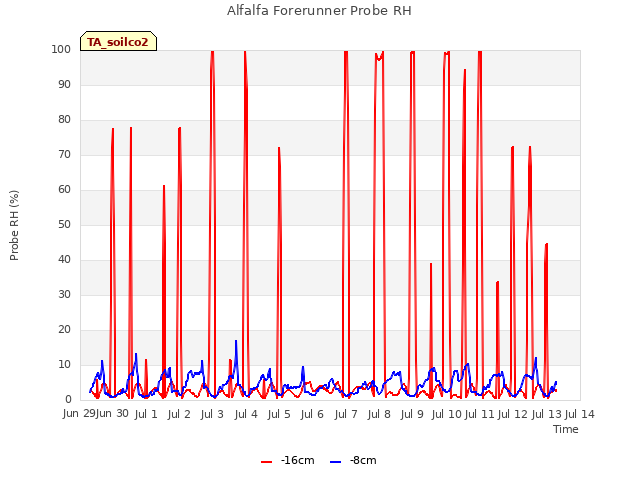The height and width of the screenshot is (480, 640).
Task: Click the red -16cm legend swatch
Action: point(267,462)
